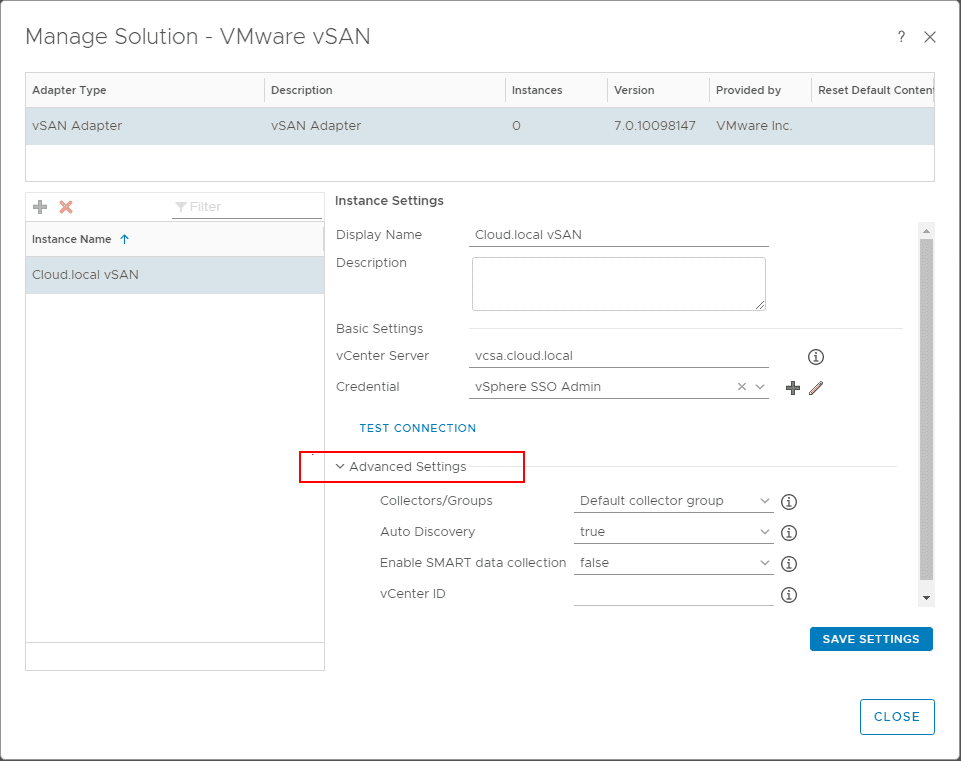Click the Test Connection link

pos(418,428)
